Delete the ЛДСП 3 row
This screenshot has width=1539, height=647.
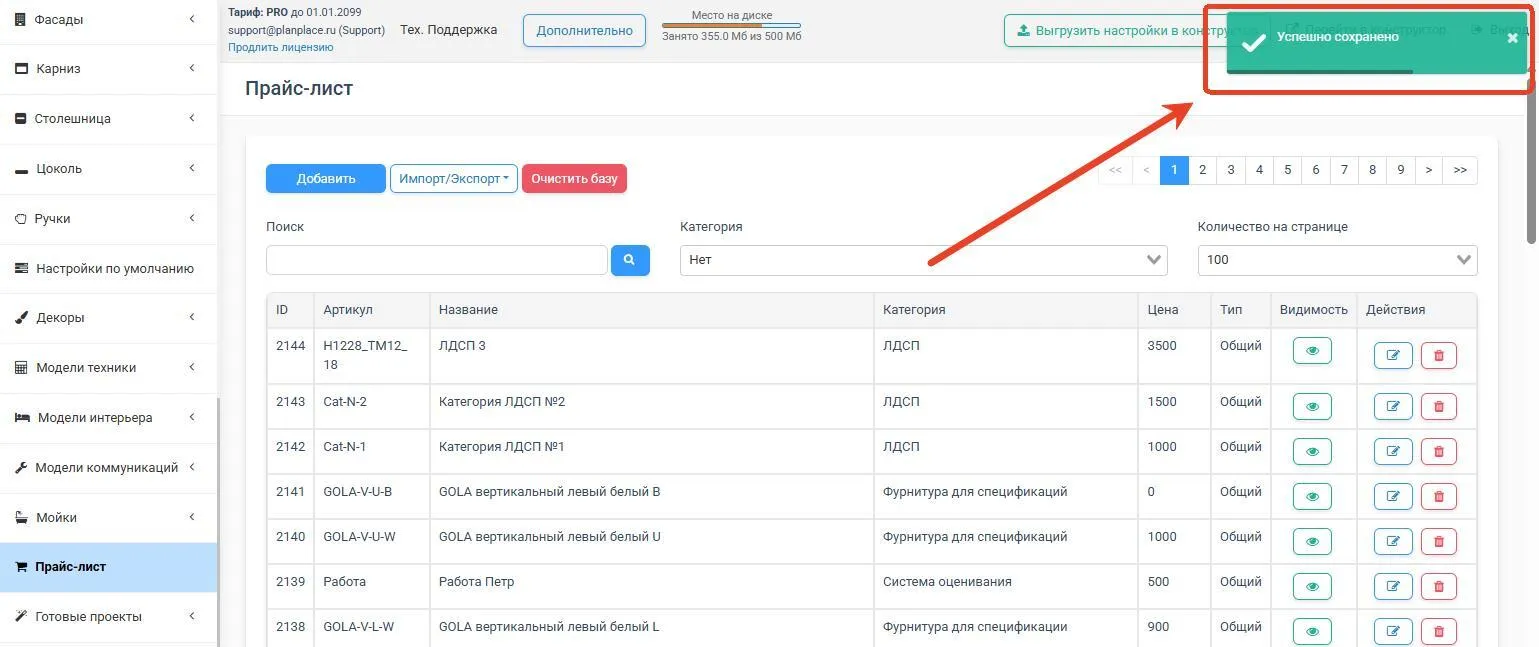[x=1439, y=355]
